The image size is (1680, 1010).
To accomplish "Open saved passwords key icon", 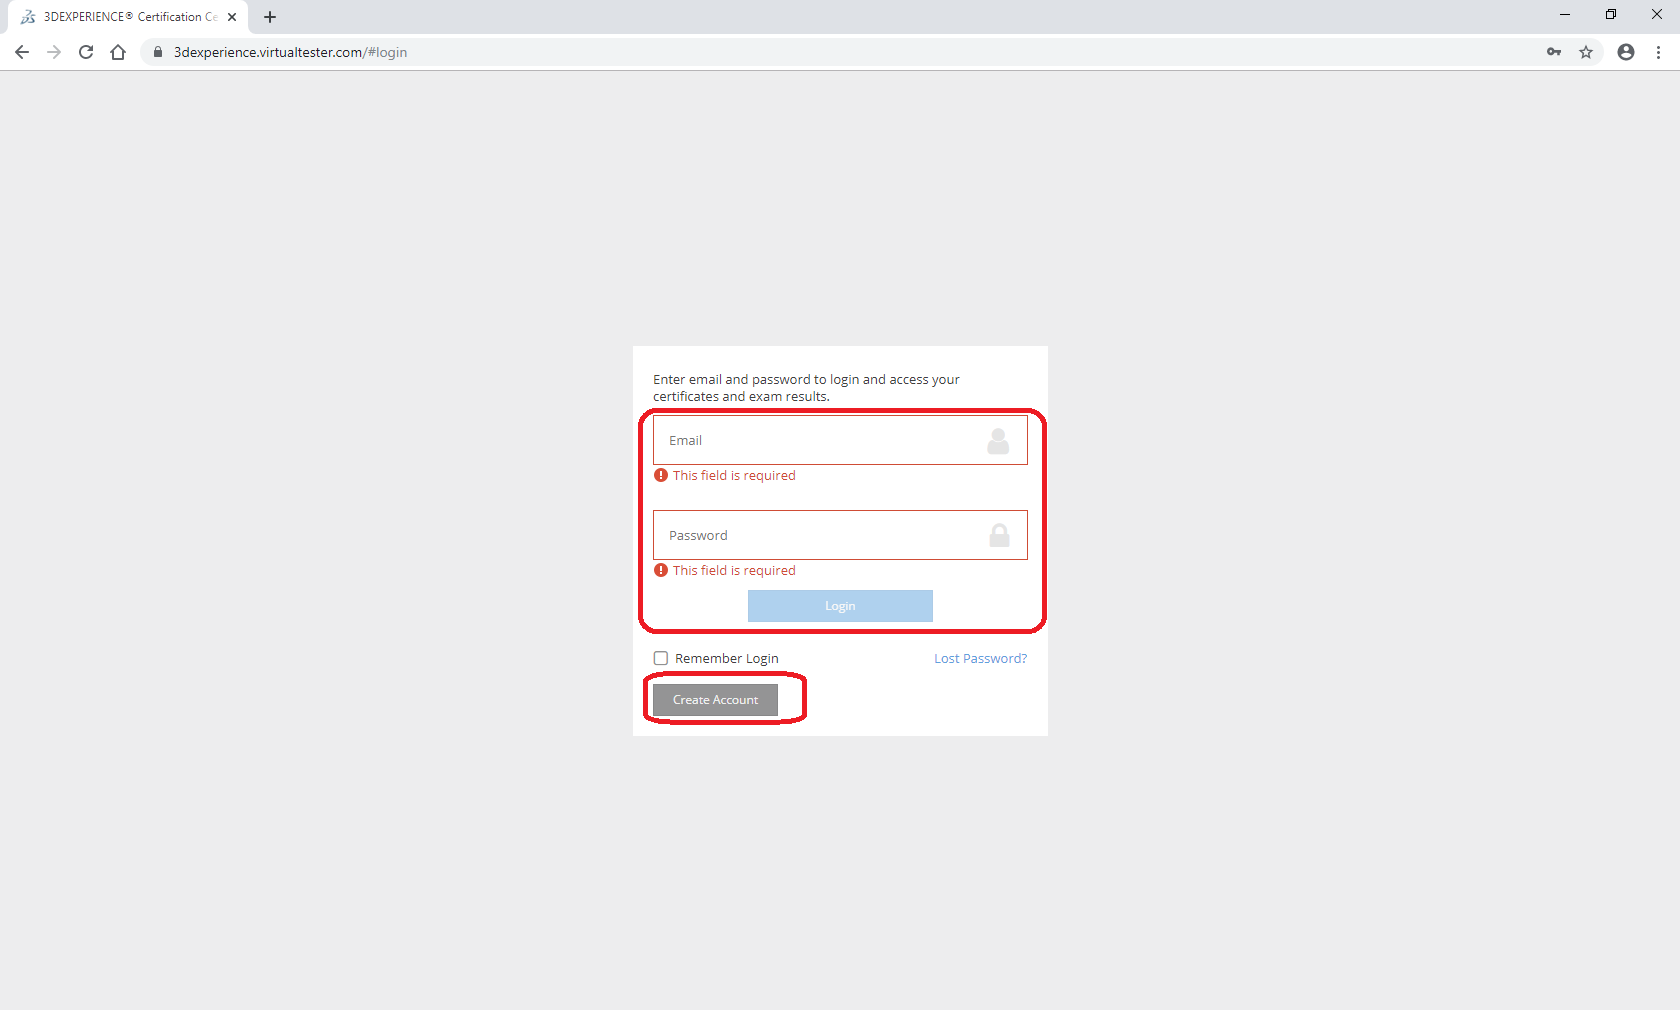I will (x=1554, y=52).
